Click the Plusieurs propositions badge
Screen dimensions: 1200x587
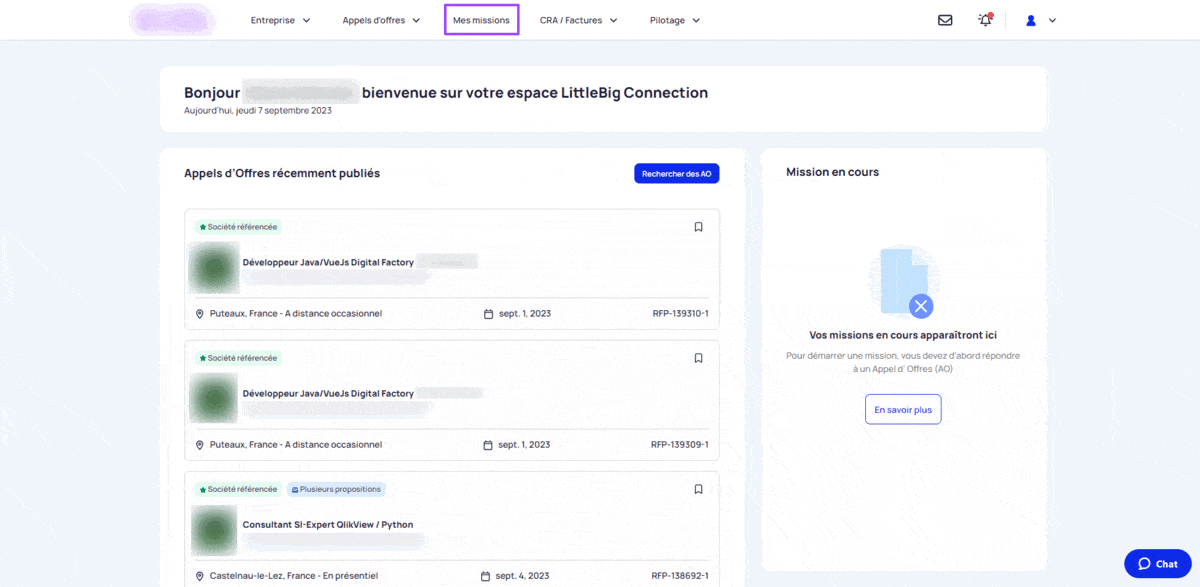(x=336, y=489)
